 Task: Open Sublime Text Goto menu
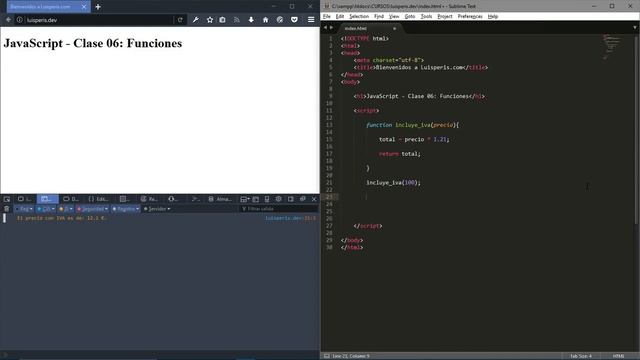[410, 16]
